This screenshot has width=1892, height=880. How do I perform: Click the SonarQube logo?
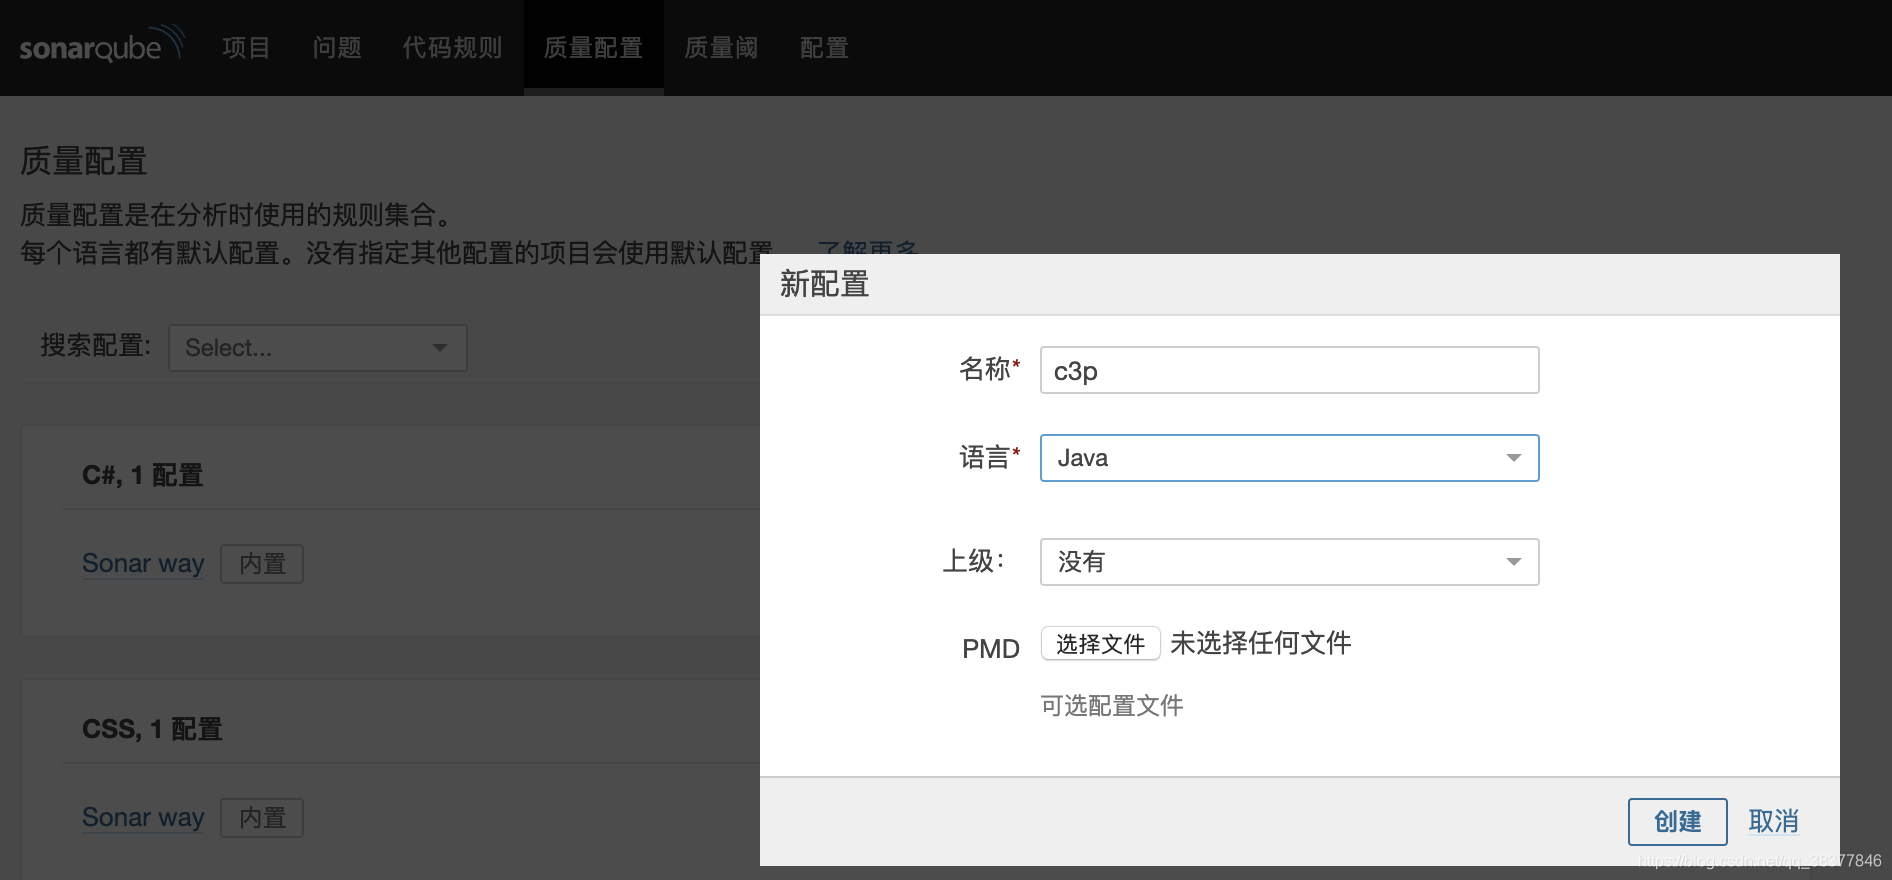101,45
